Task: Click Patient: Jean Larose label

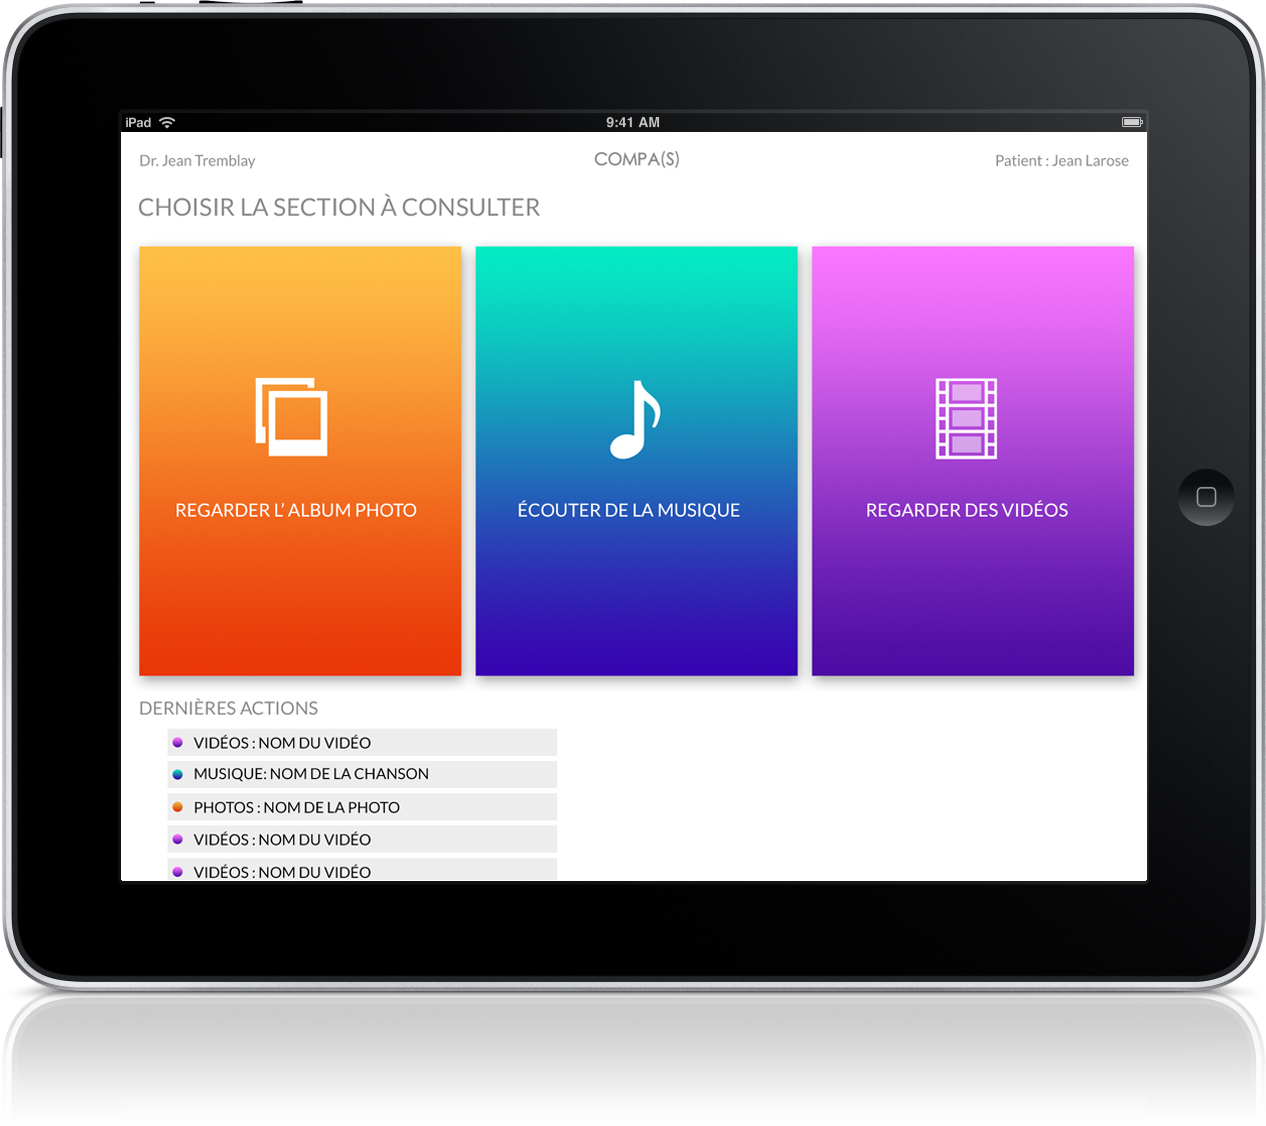Action: [1061, 161]
